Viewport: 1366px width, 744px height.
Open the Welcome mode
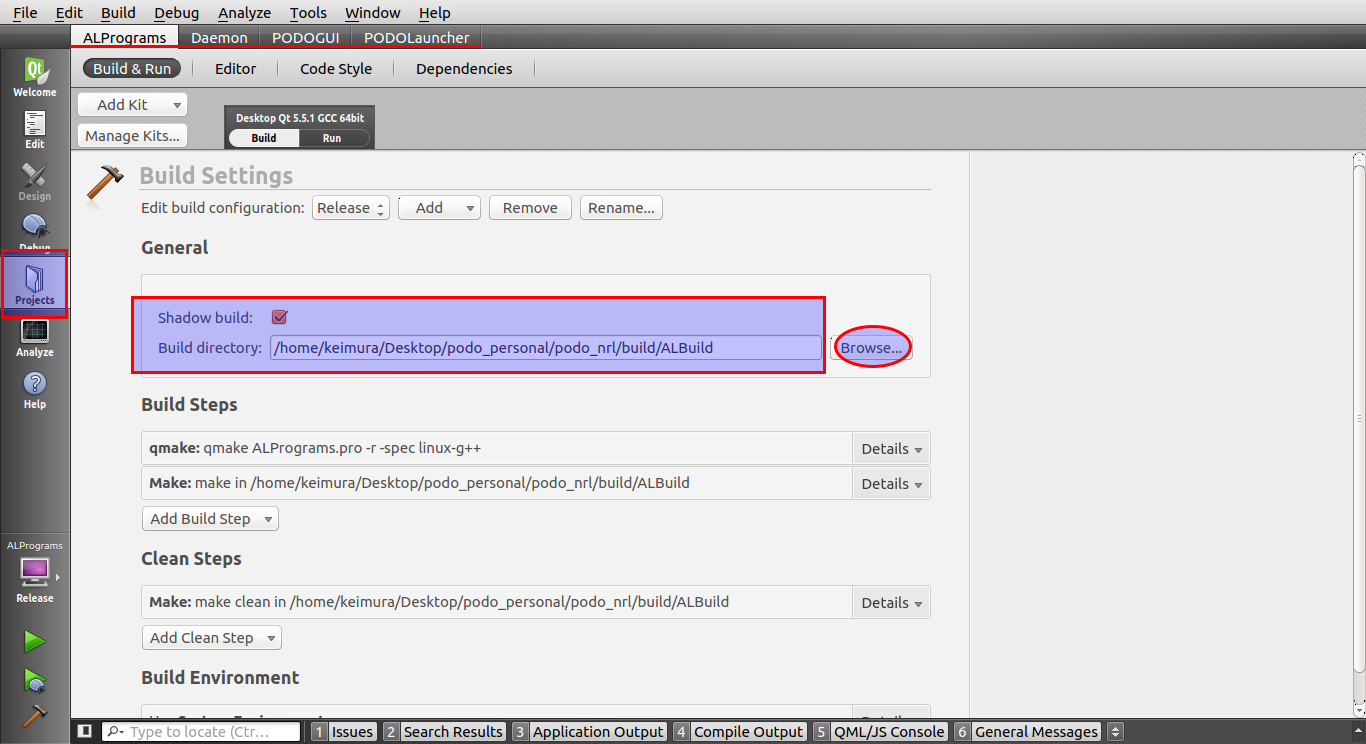coord(35,78)
